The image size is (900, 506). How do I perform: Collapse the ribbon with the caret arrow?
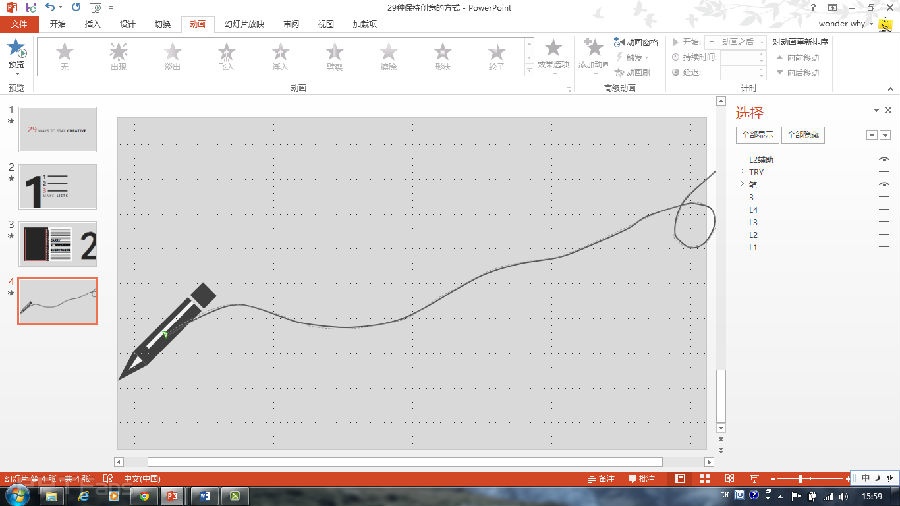890,89
